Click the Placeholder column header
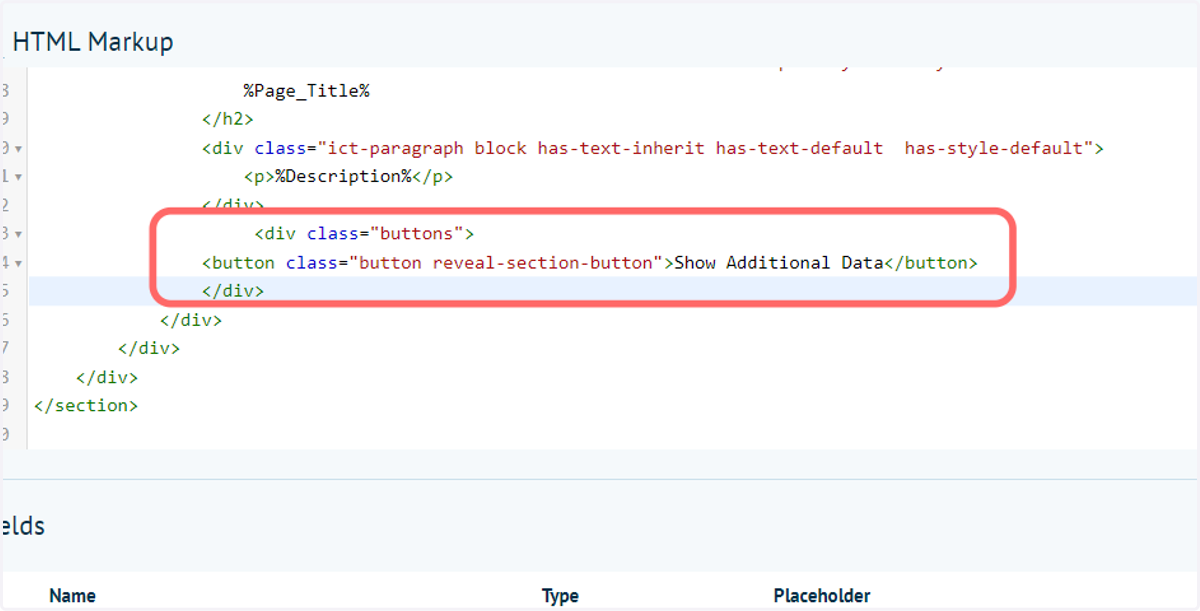The width and height of the screenshot is (1200, 611). click(822, 596)
